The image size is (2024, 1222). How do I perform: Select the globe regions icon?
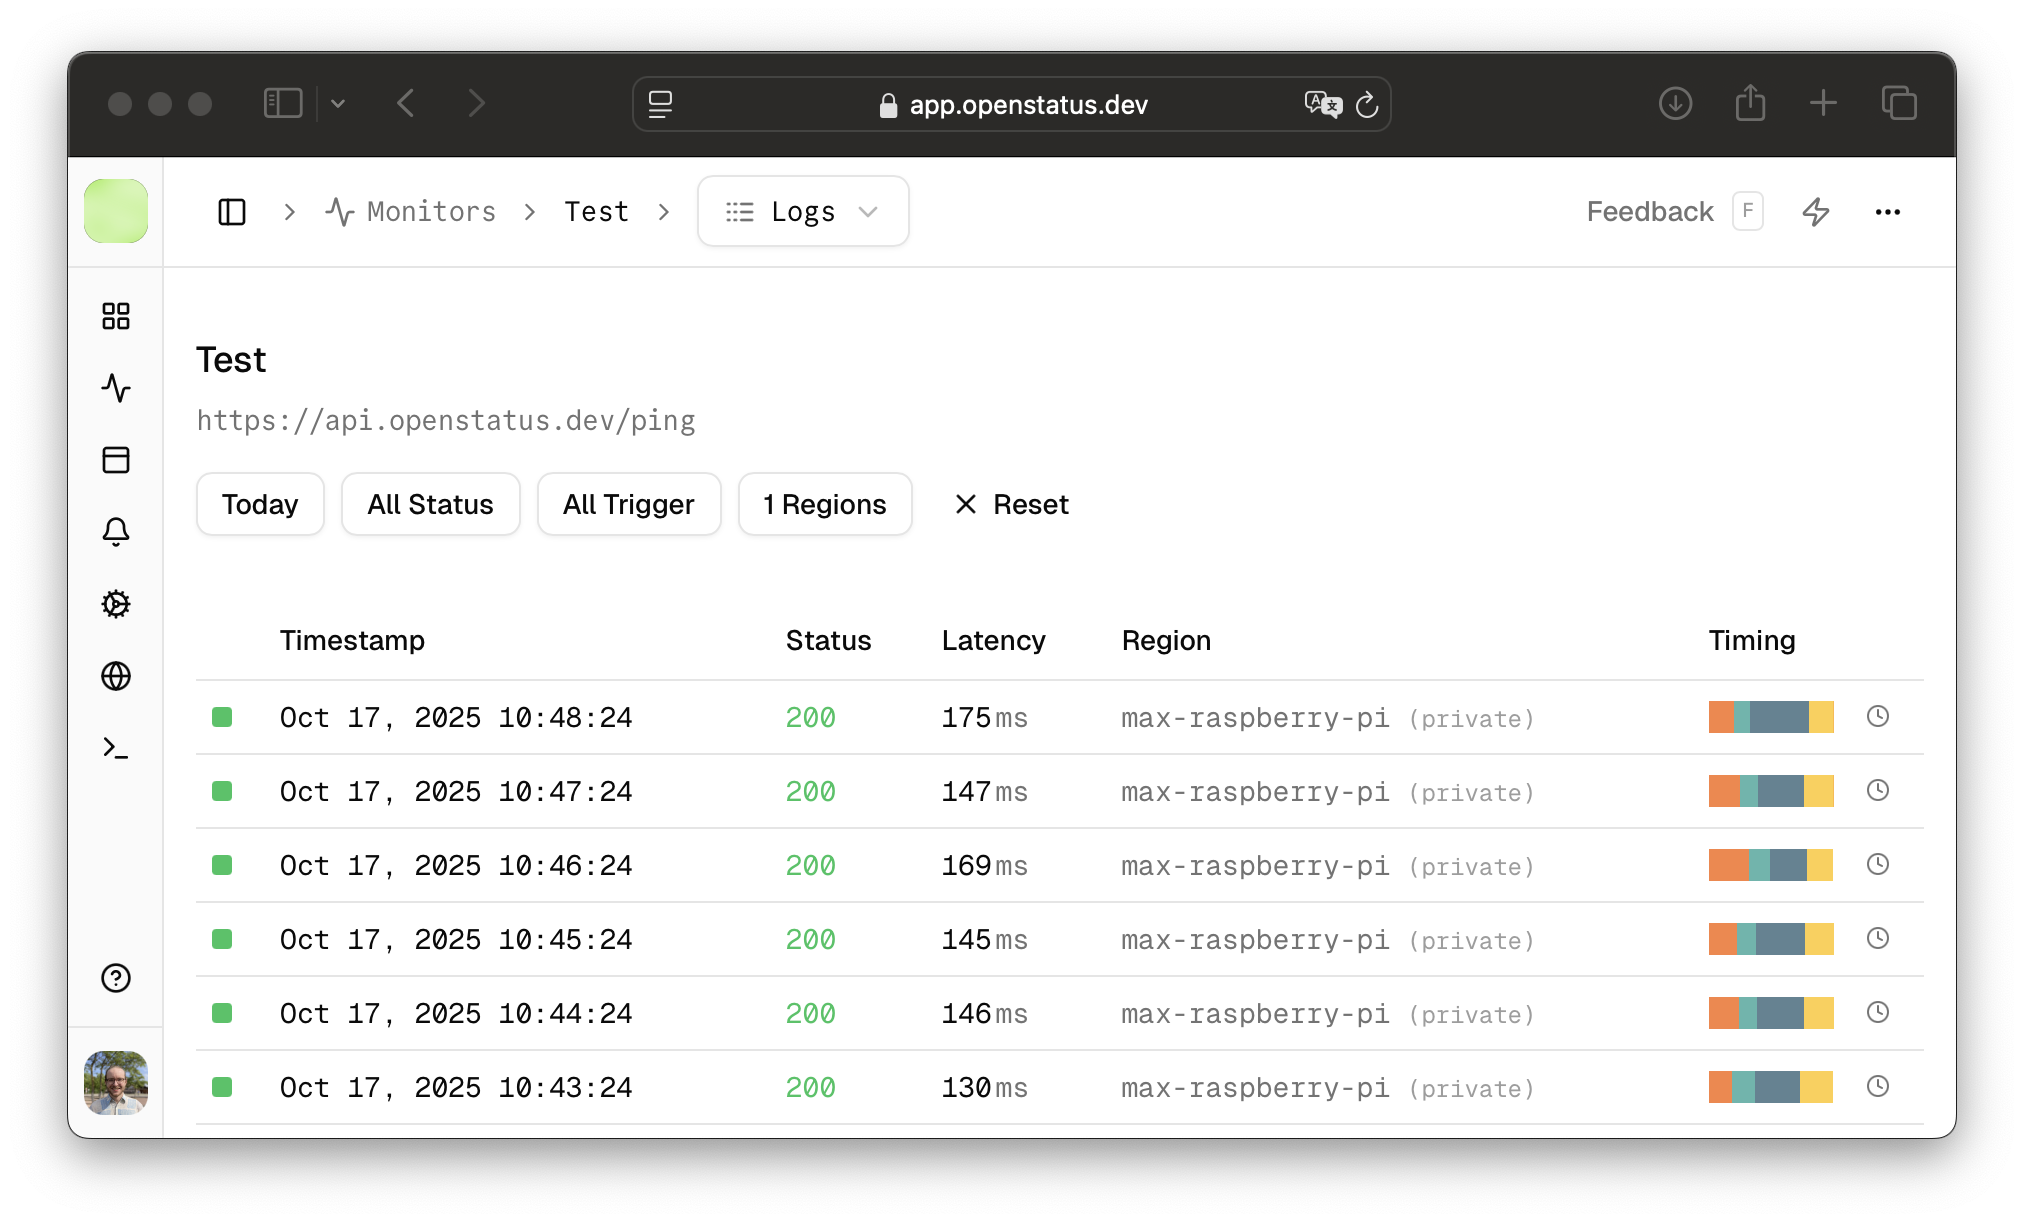point(115,676)
